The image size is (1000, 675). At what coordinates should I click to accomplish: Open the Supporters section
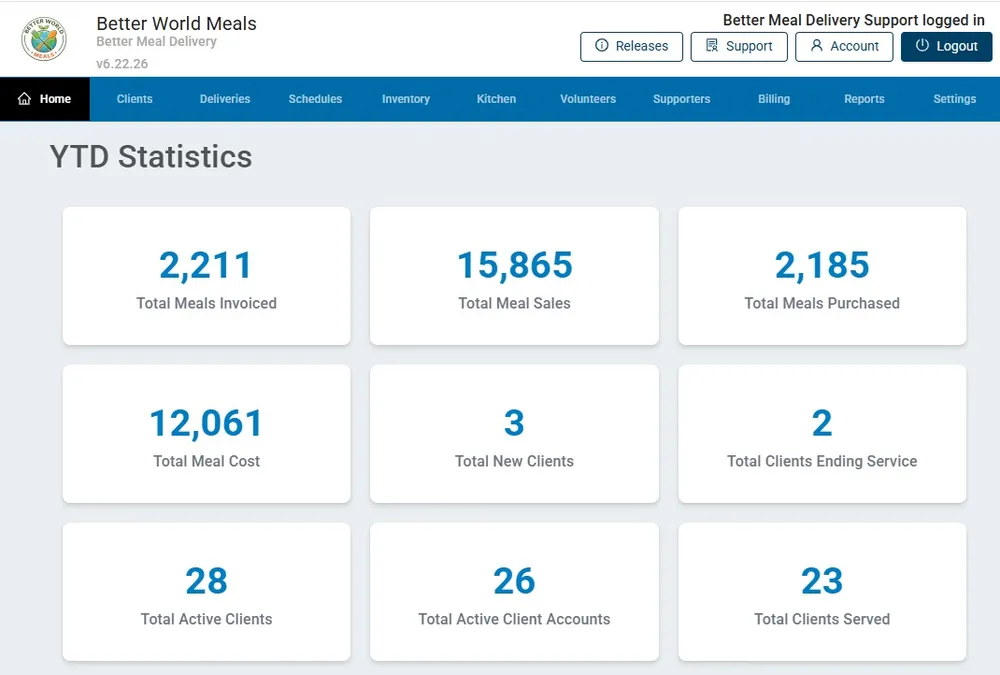pos(682,99)
